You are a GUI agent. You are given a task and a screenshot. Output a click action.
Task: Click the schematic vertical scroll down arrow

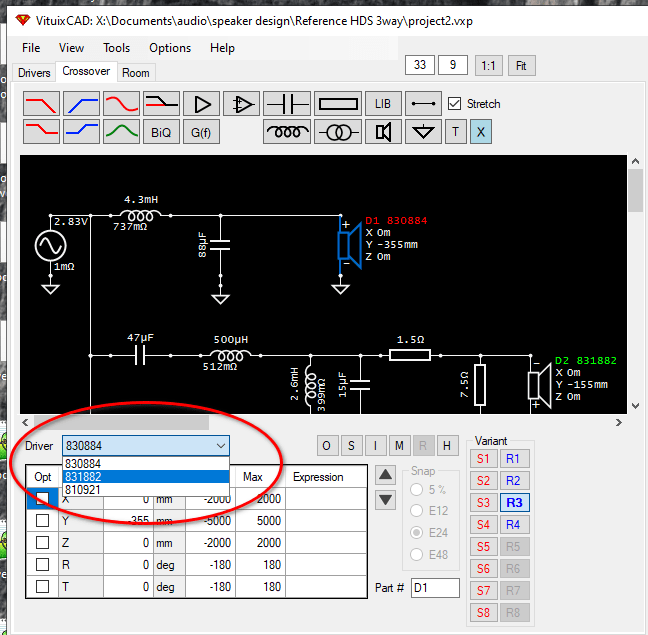tap(635, 406)
